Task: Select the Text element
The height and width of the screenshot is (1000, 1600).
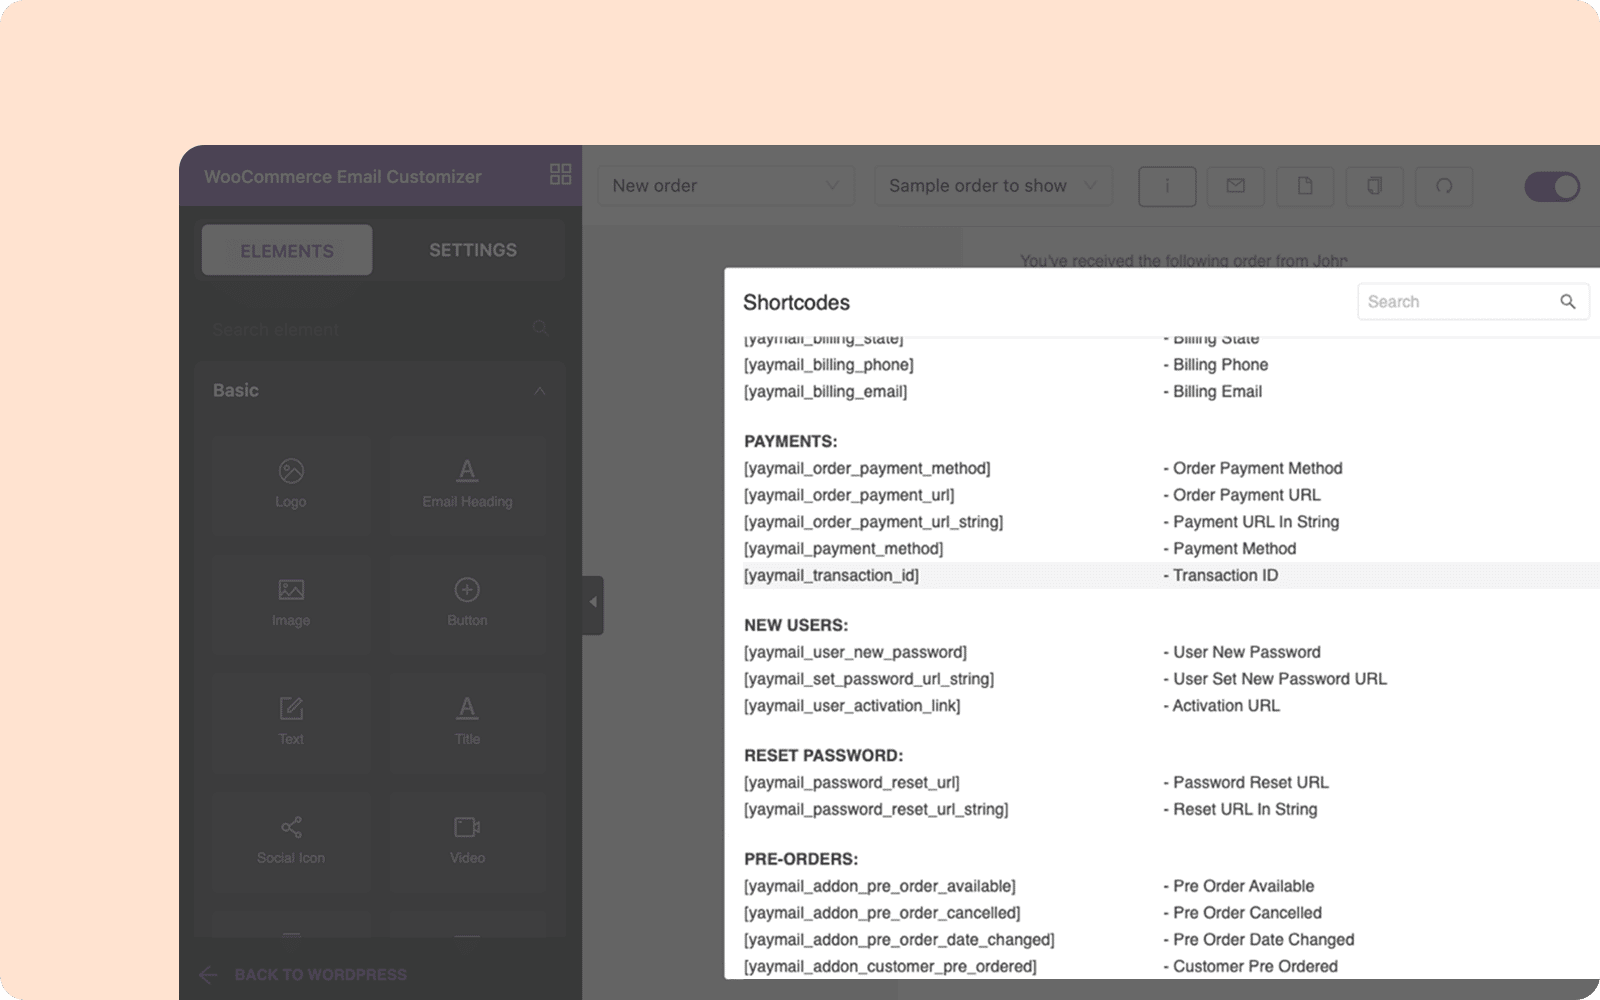Action: (x=291, y=723)
